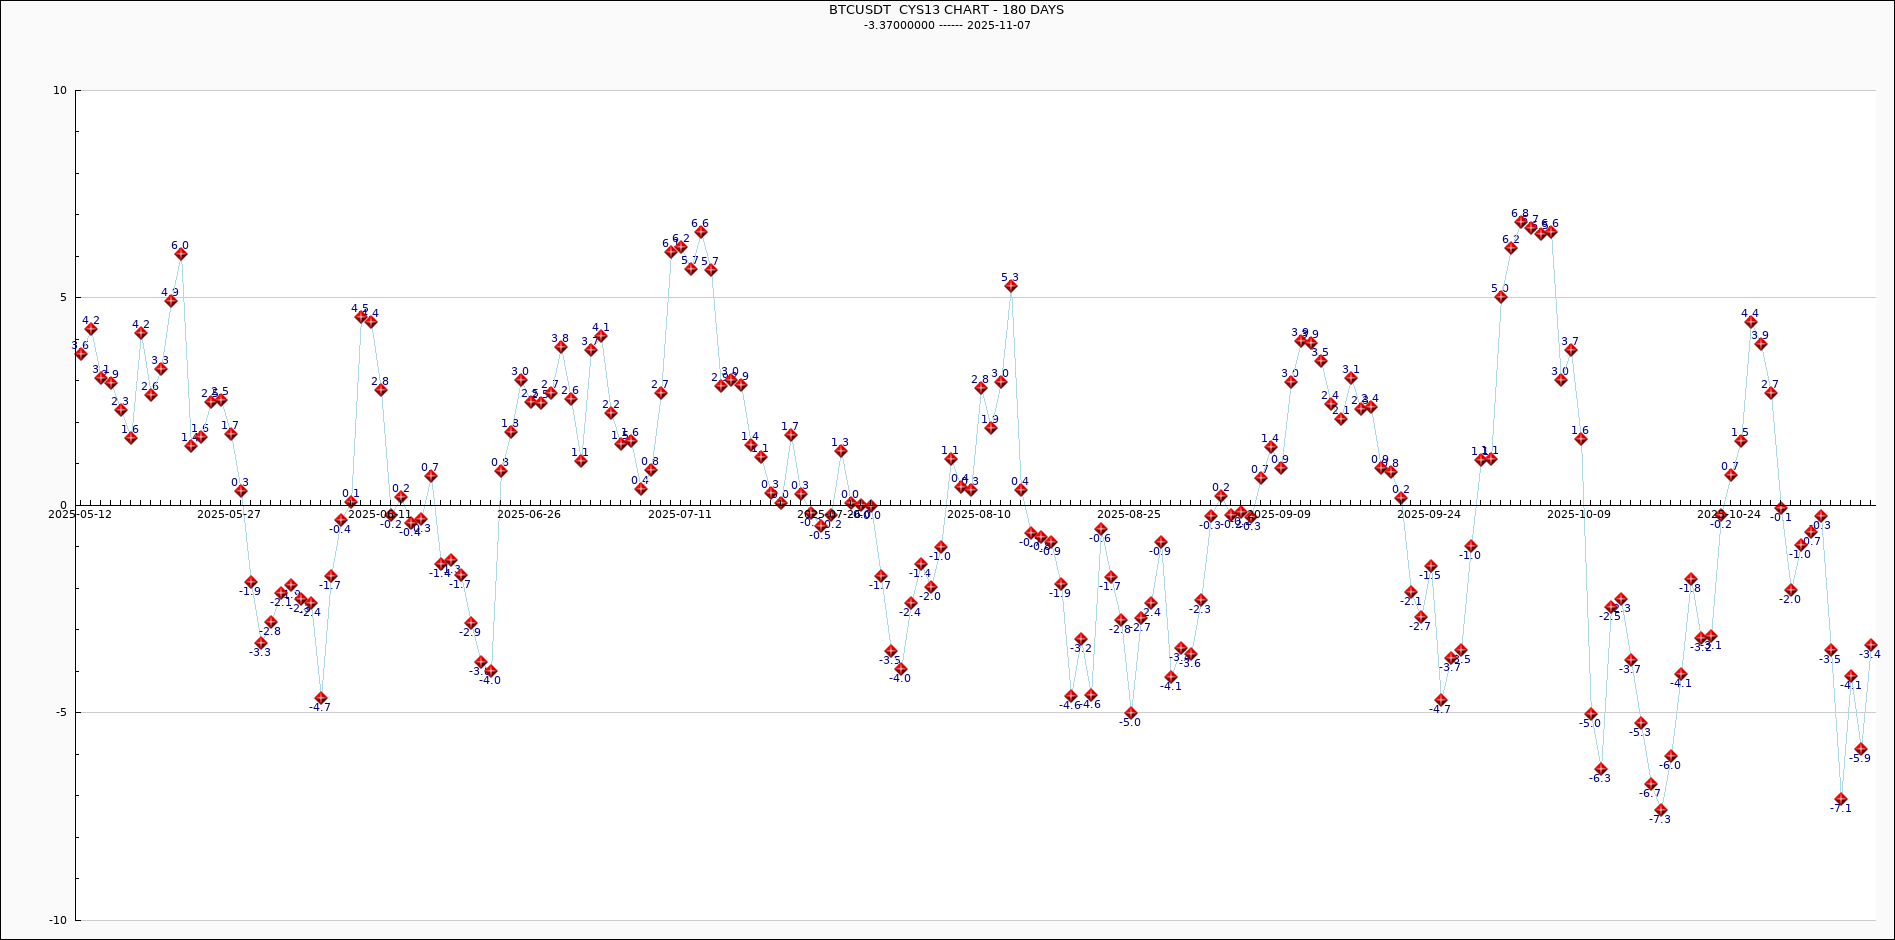Image resolution: width=1895 pixels, height=940 pixels.
Task: Select the 5.3 peak data marker
Action: coord(1011,286)
